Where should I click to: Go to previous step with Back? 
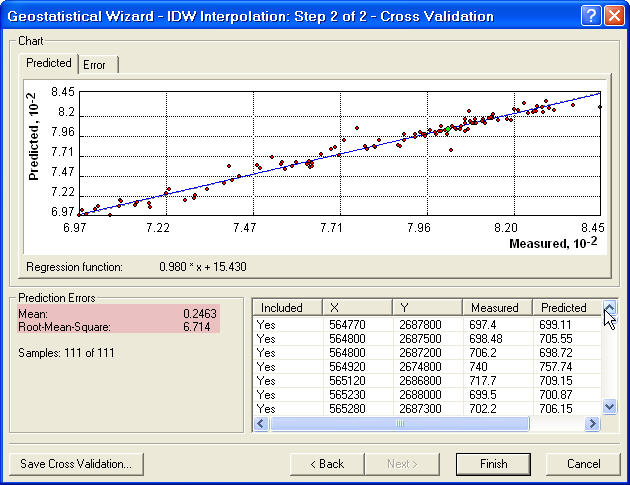(x=327, y=464)
